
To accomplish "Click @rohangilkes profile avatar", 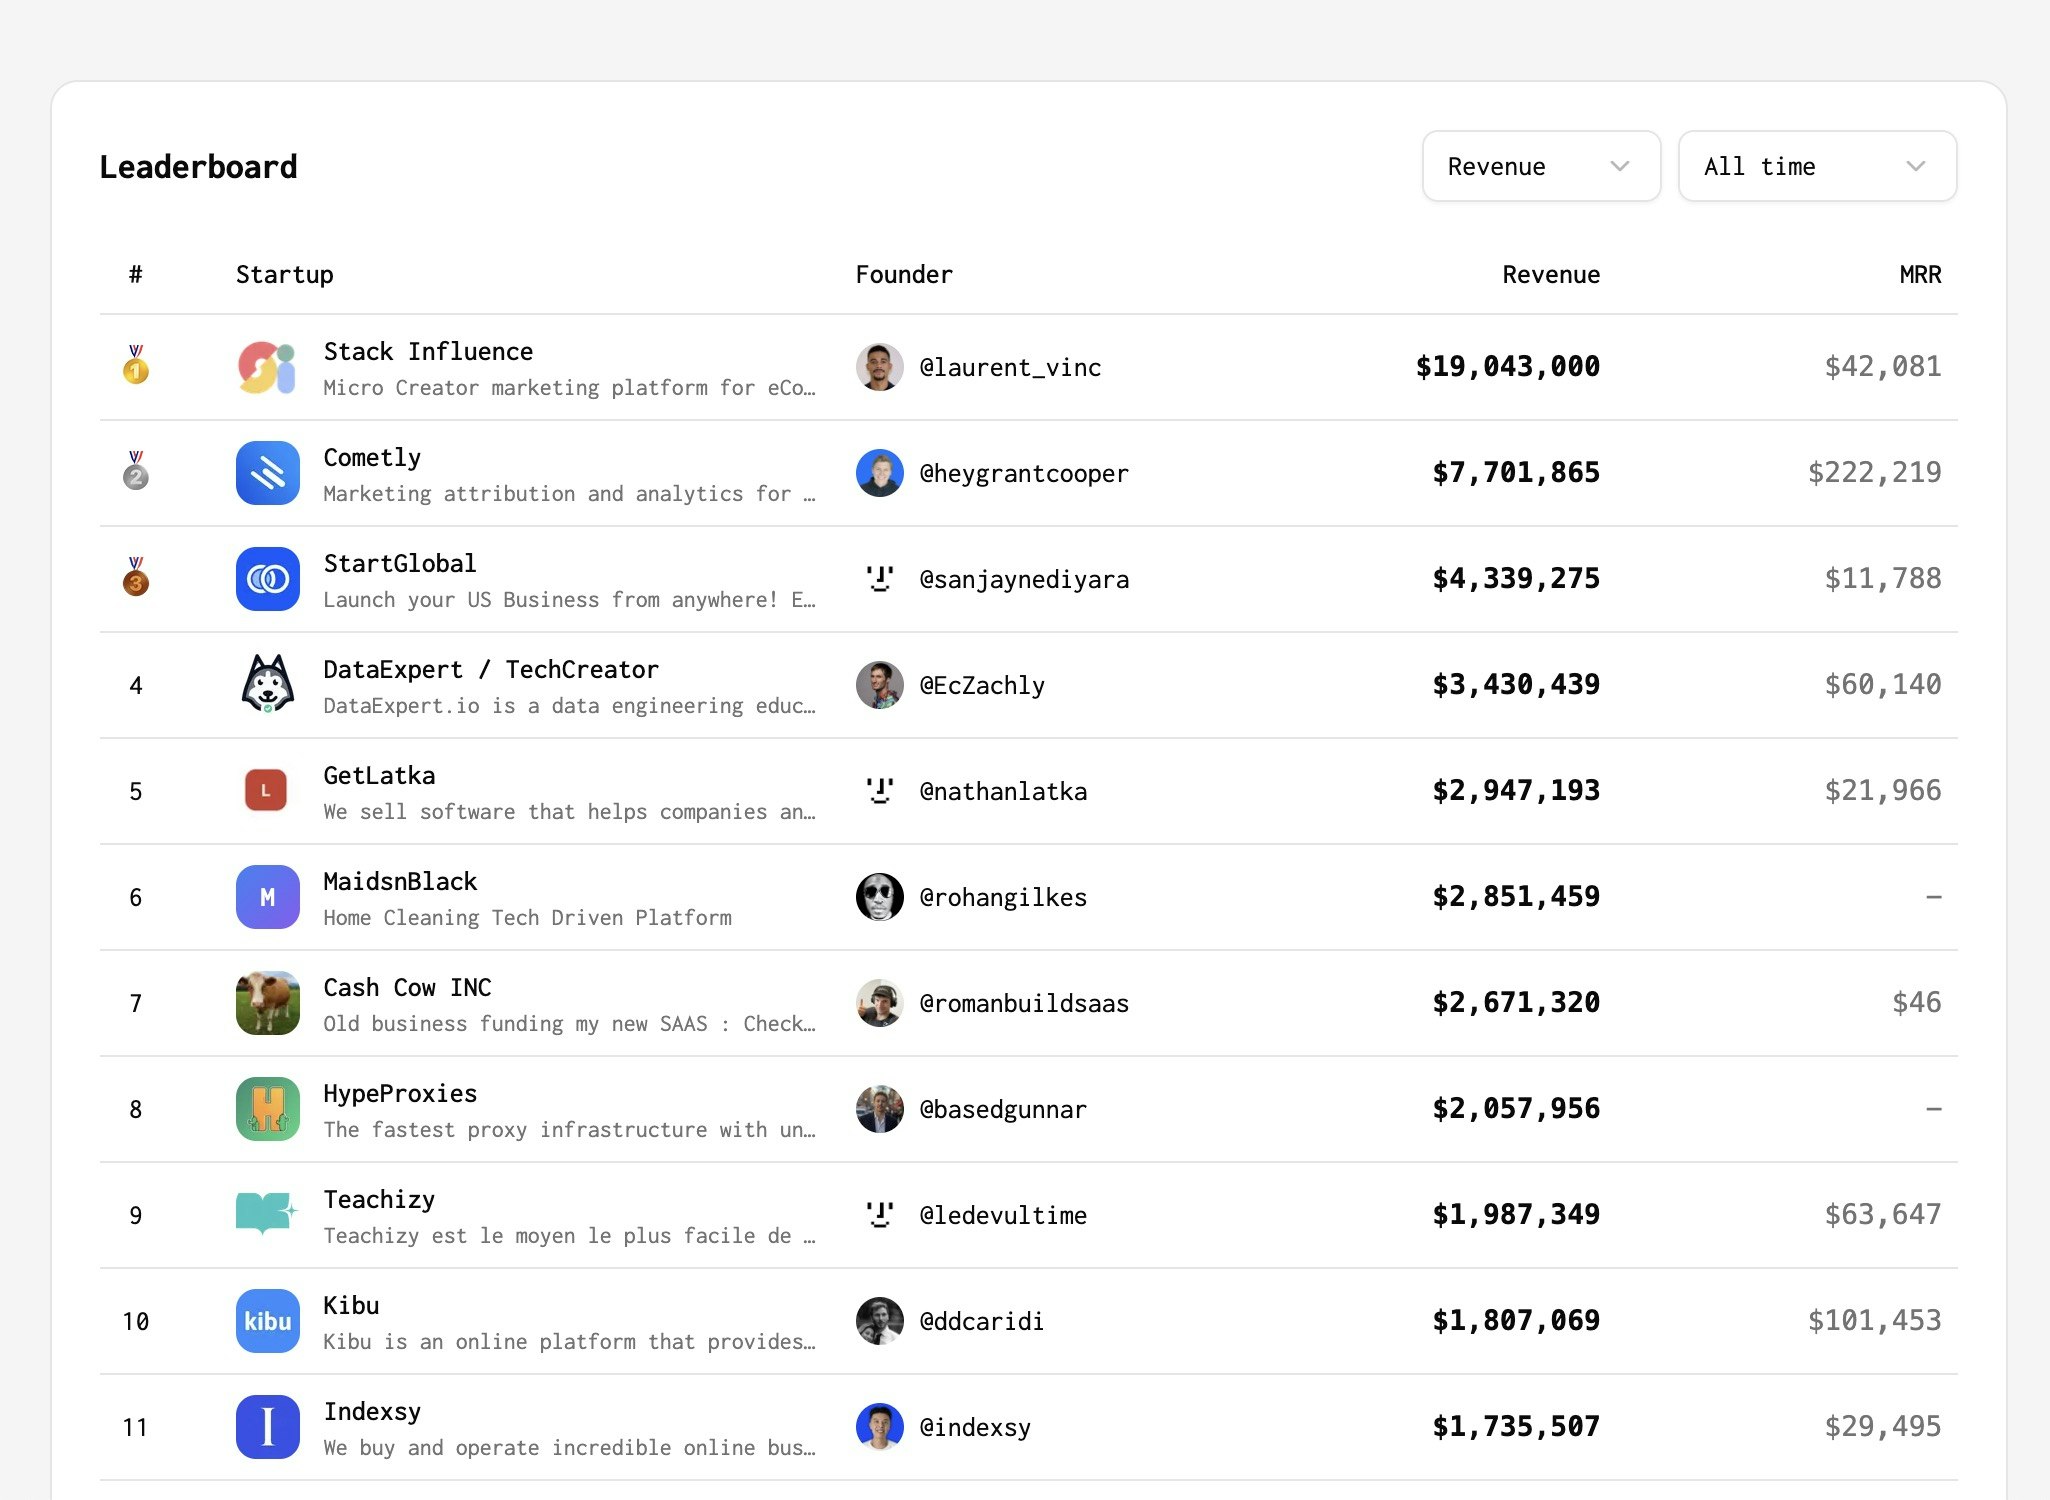I will coord(879,897).
